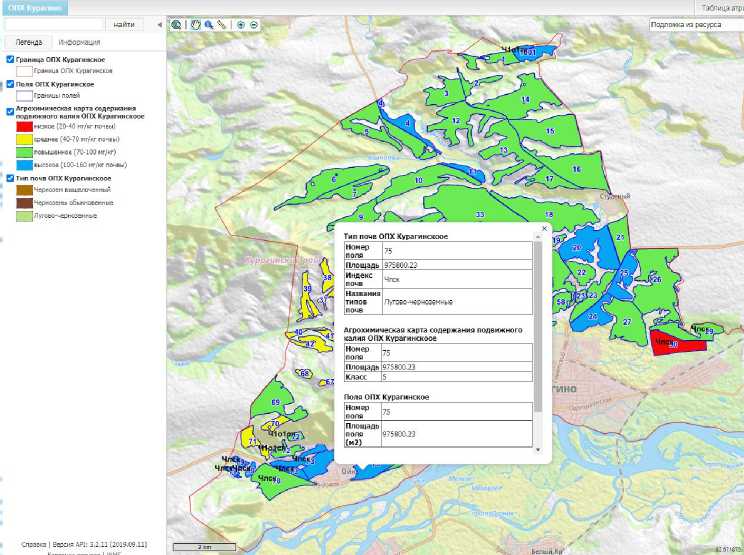Screen dimensions: 744x555
Task: Disable the Агрохимическая карта layer checkbox
Action: tap(10, 110)
